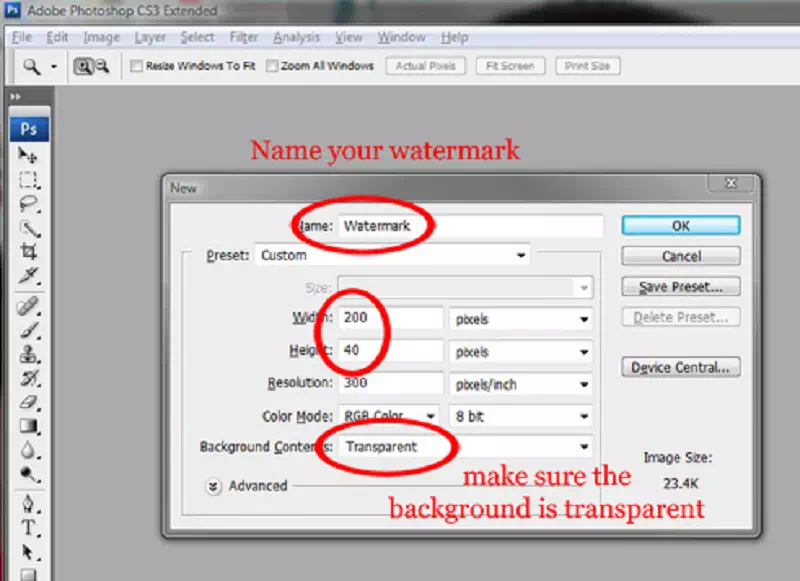This screenshot has height=581, width=800.
Task: Click the Cancel button
Action: [681, 256]
